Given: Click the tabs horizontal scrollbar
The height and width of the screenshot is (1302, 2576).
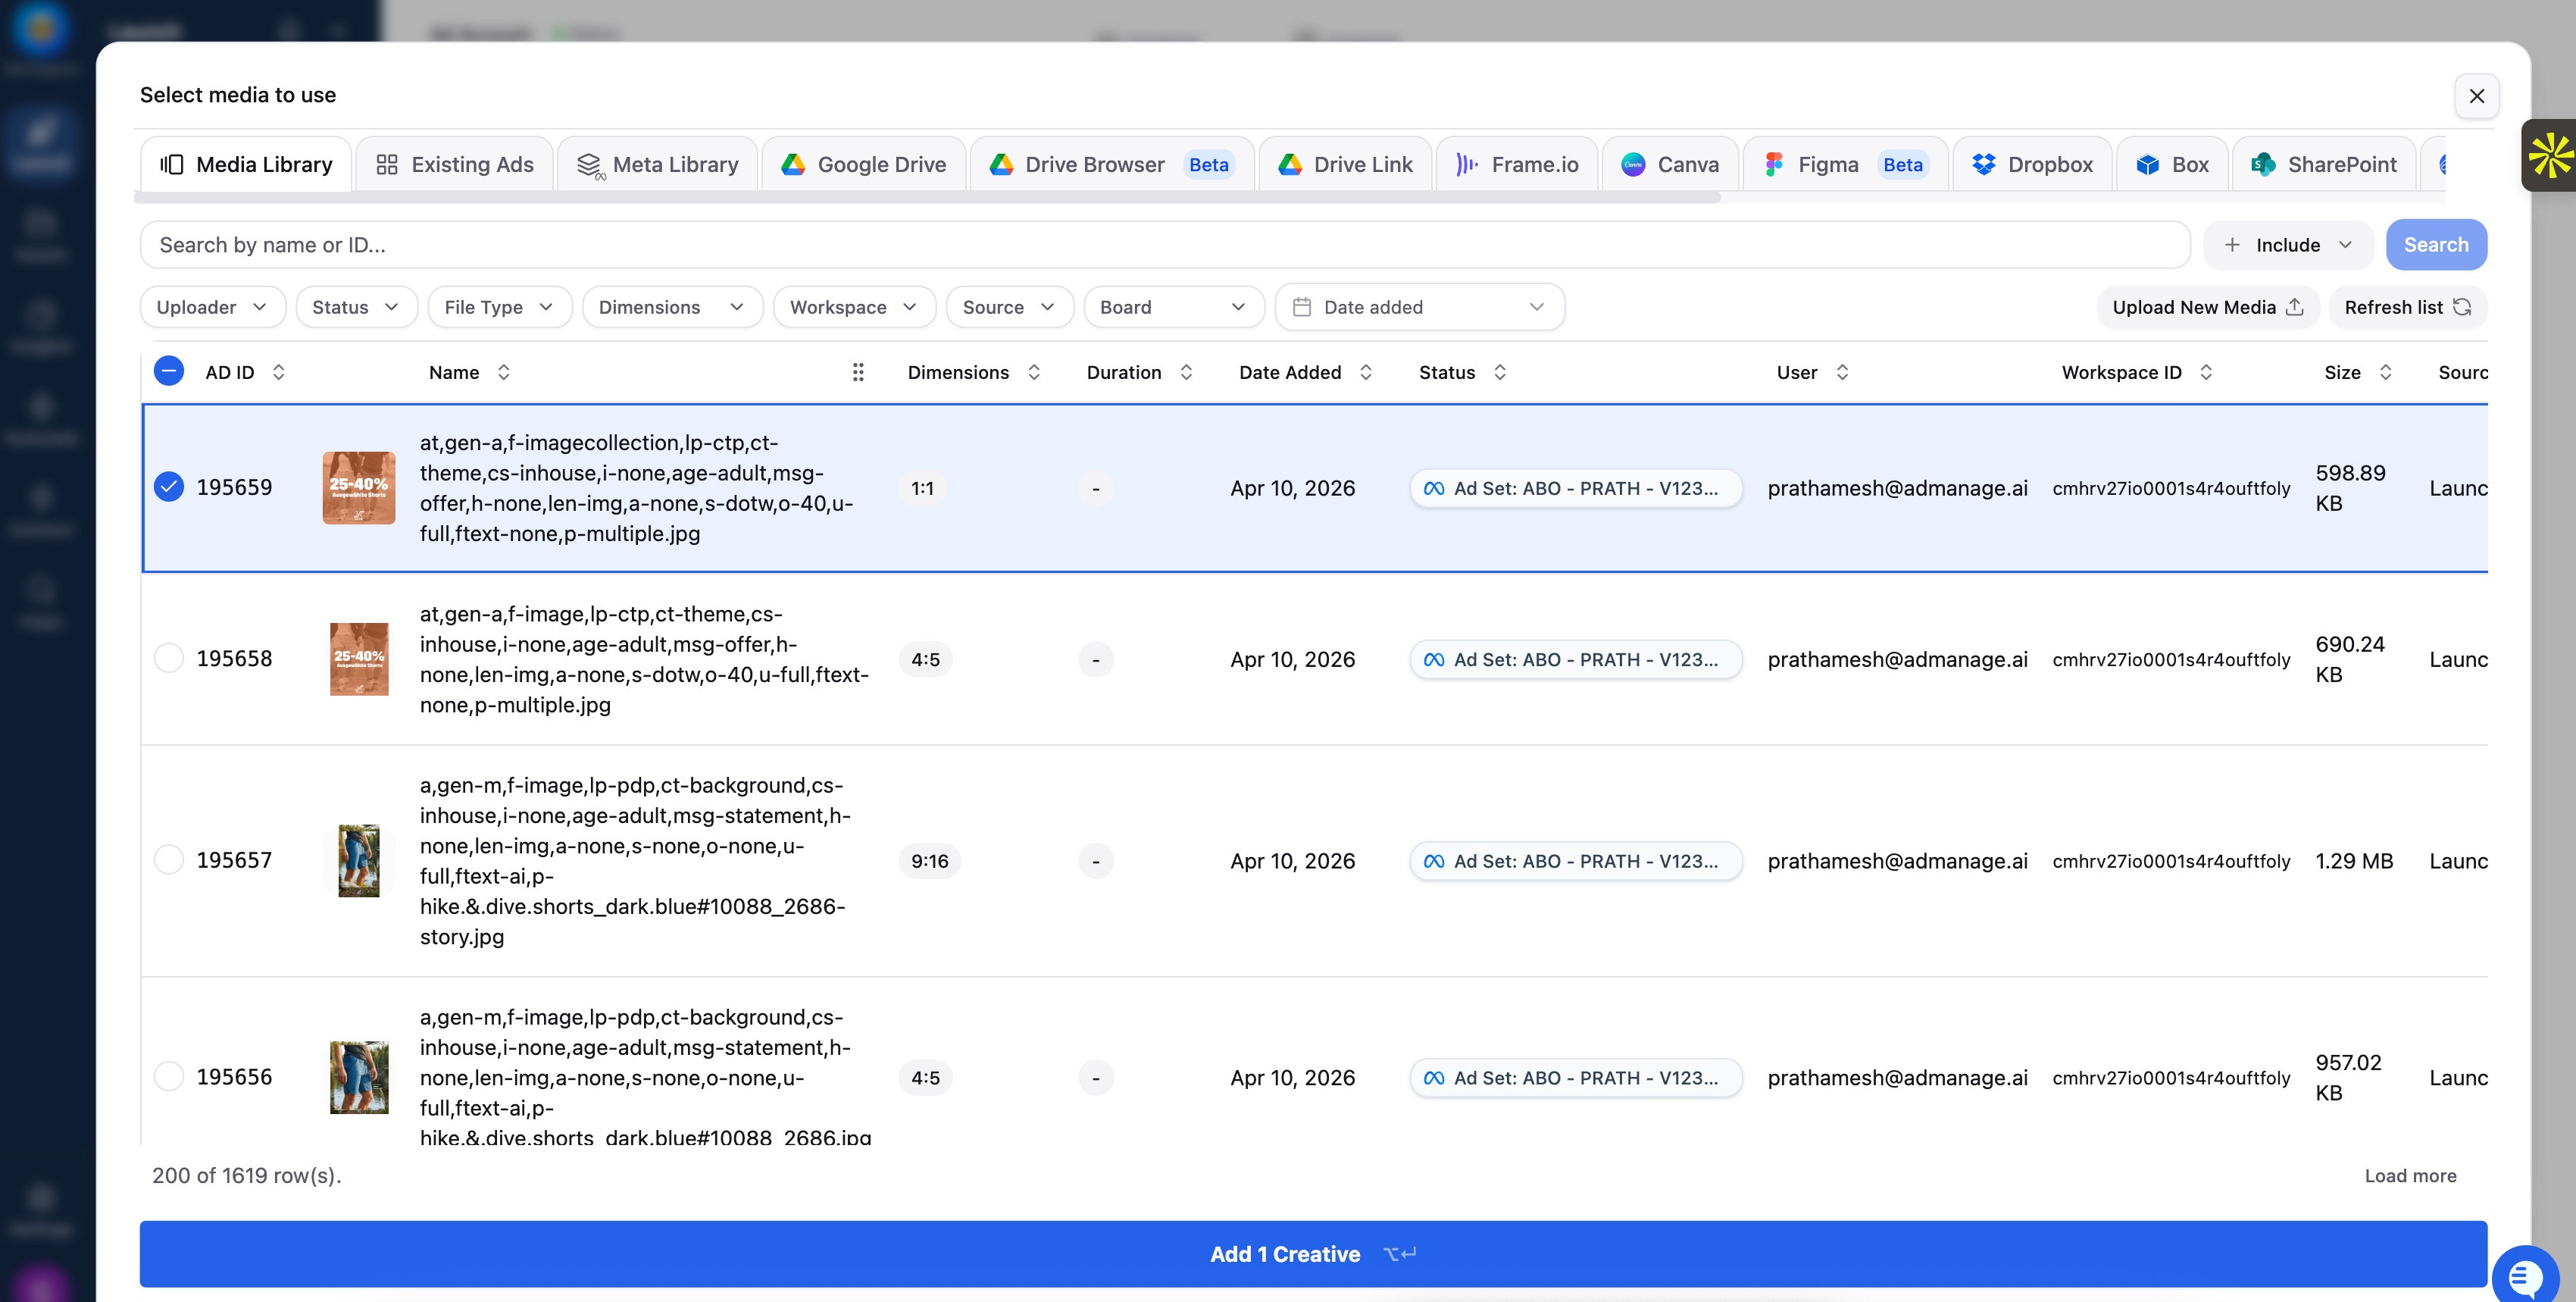Looking at the screenshot, I should (928, 198).
